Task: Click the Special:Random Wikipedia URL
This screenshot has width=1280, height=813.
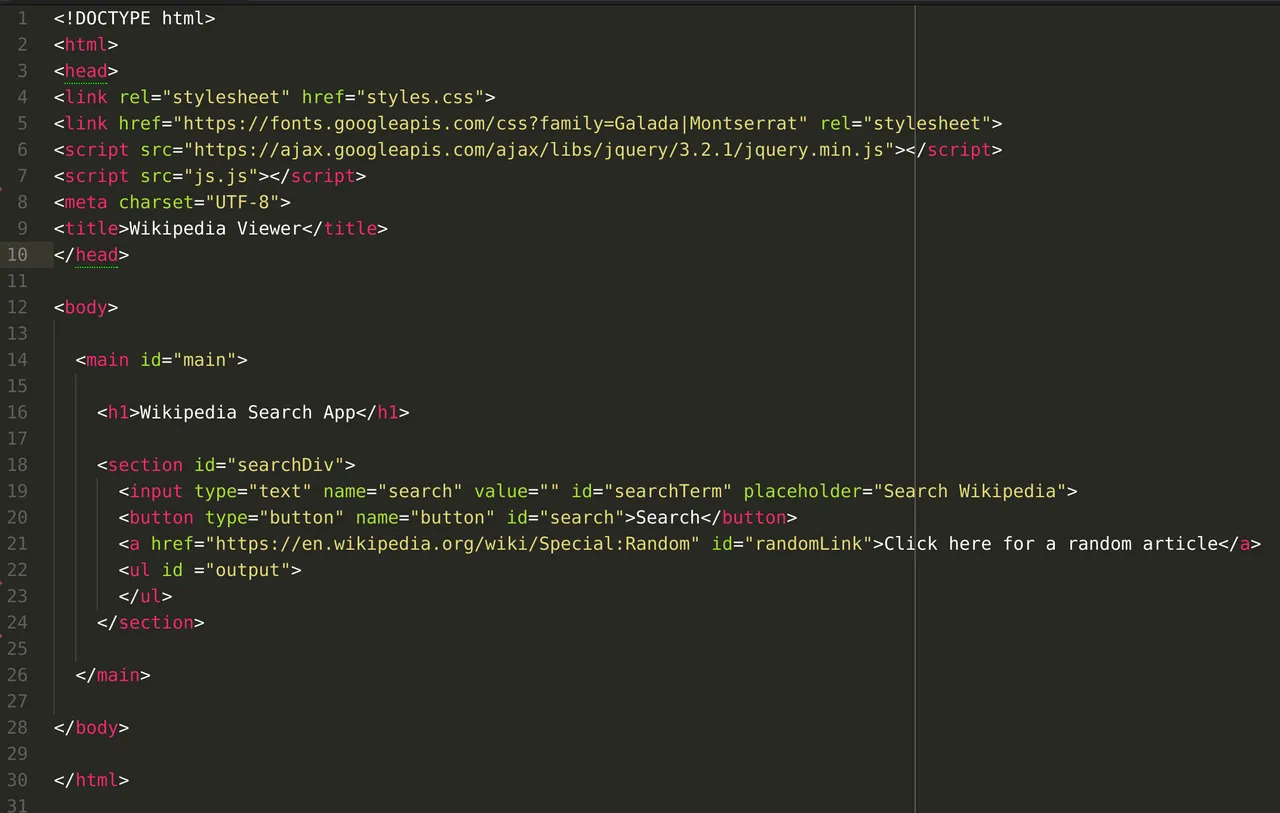Action: (x=452, y=543)
